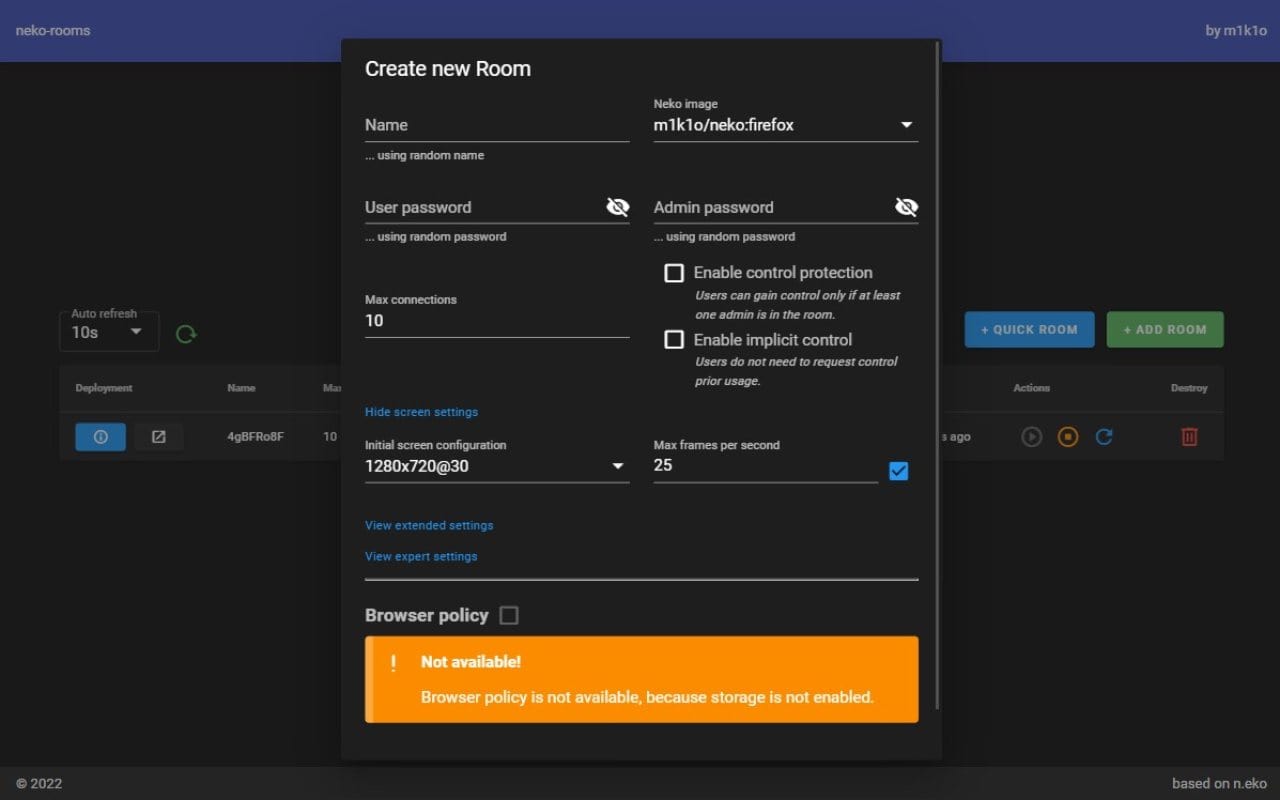The image size is (1280, 800).
Task: Click the ADD ROOM button
Action: [x=1164, y=329]
